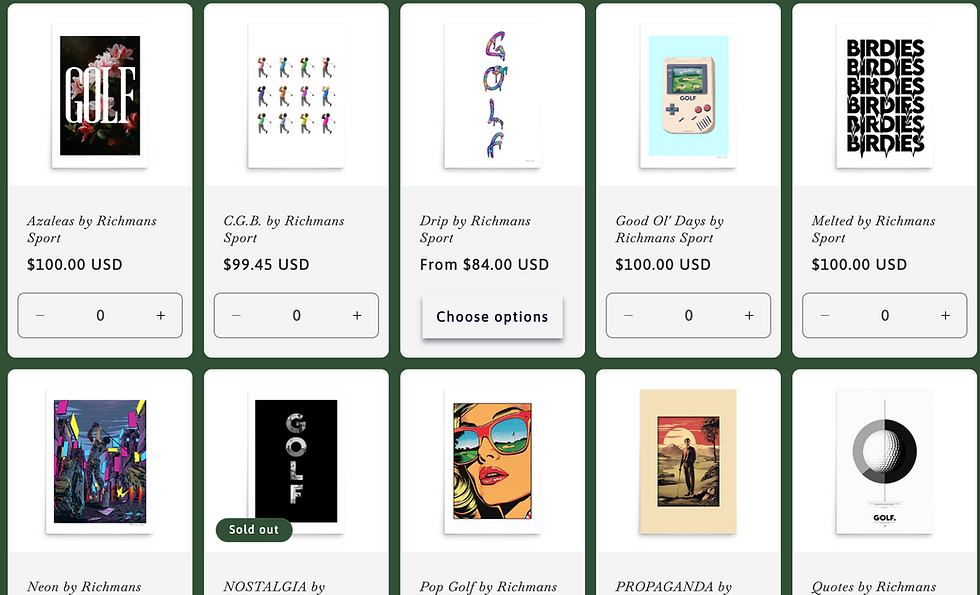980x595 pixels.
Task: Click quantity field for Melted print
Action: 884,316
